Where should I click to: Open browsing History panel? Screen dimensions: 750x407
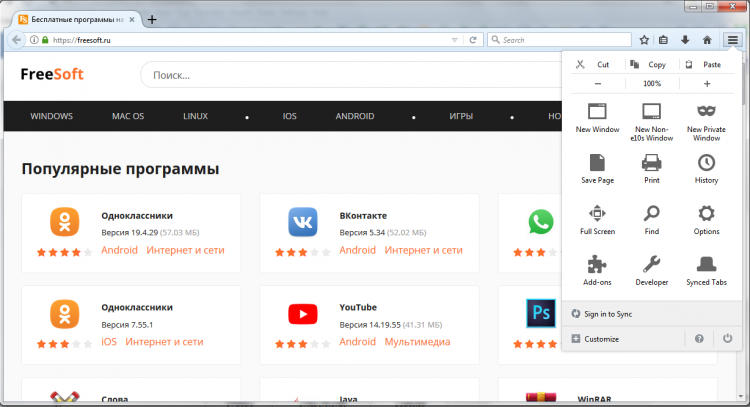(706, 162)
